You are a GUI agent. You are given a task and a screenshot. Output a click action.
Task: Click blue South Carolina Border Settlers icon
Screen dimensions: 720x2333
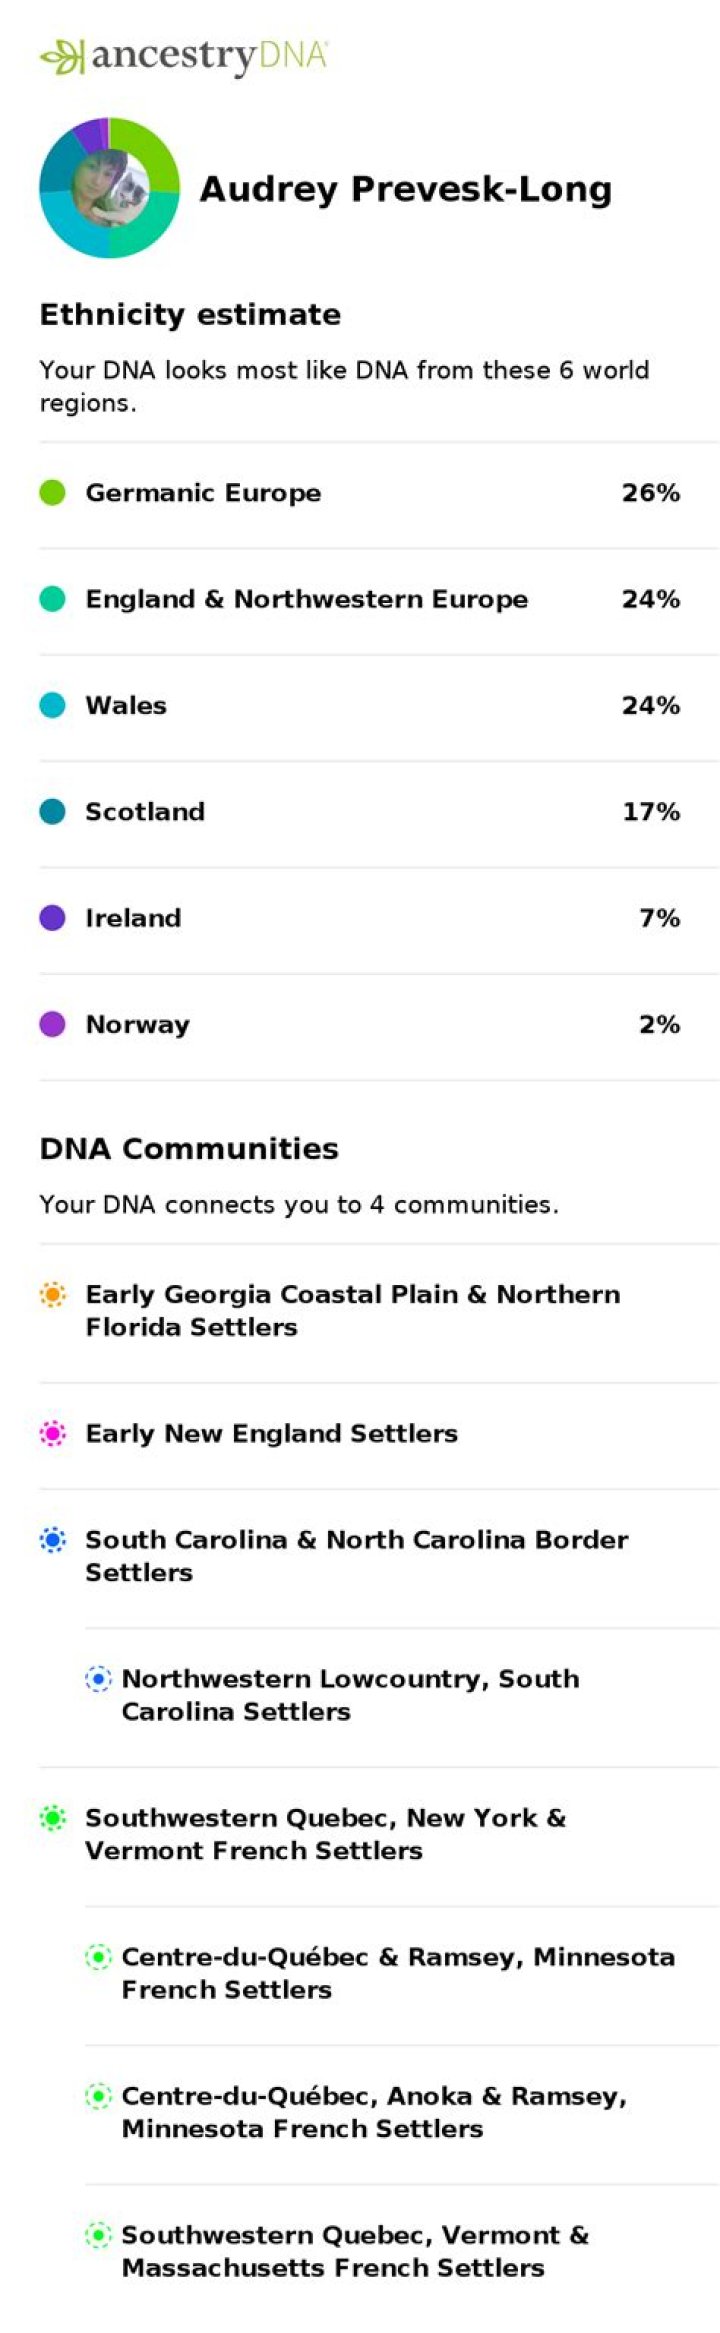52,1540
